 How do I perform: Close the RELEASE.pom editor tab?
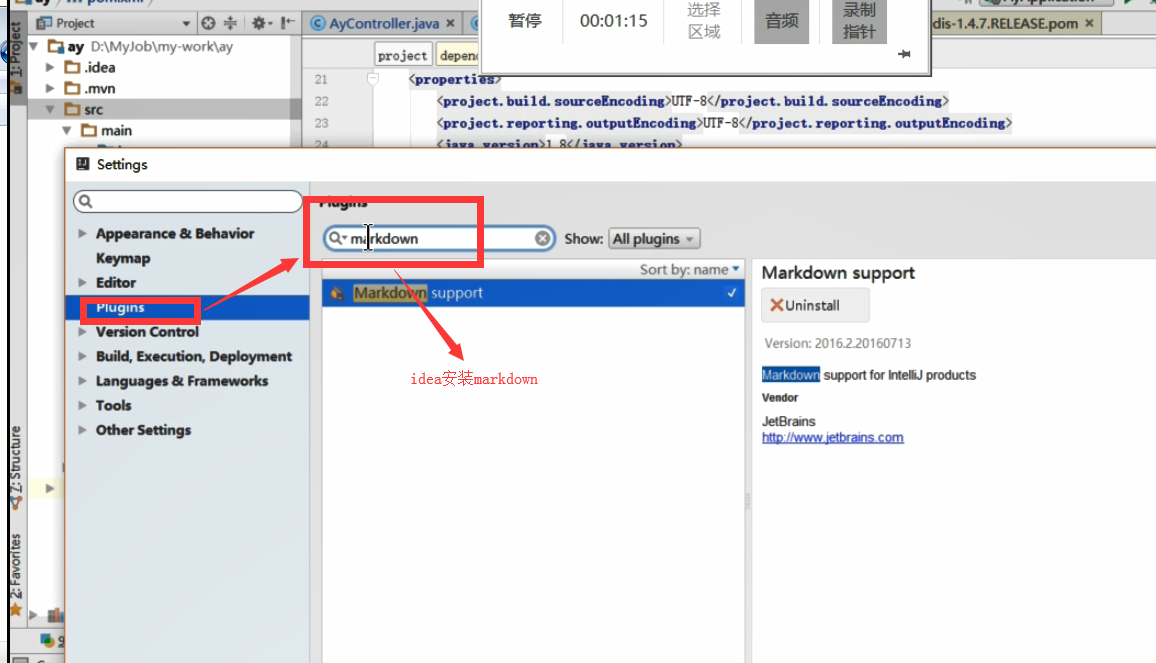1090,24
